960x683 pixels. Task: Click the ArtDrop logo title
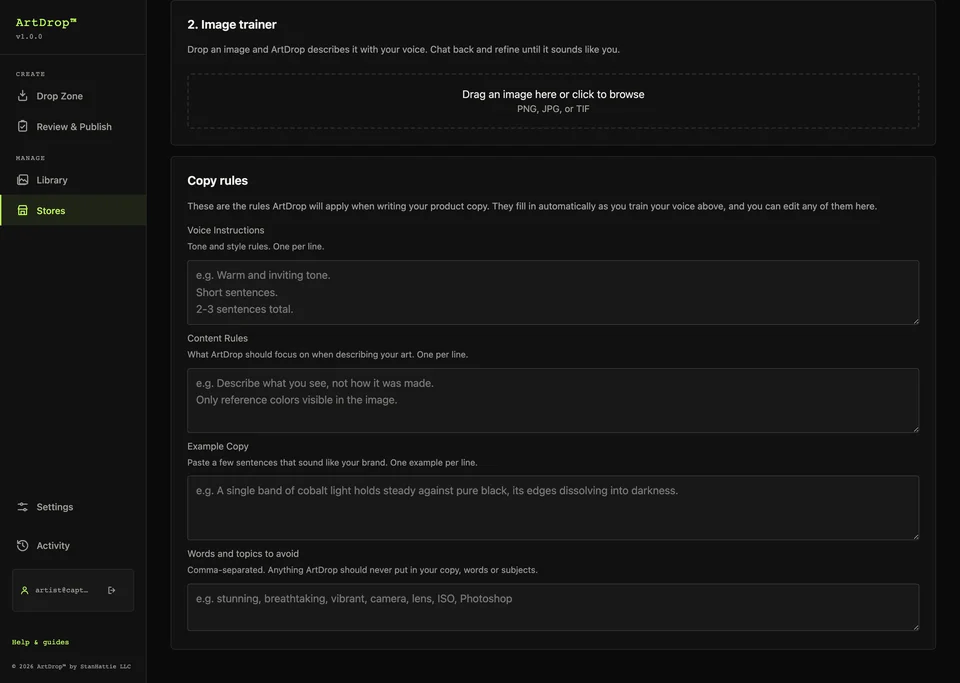pos(46,23)
